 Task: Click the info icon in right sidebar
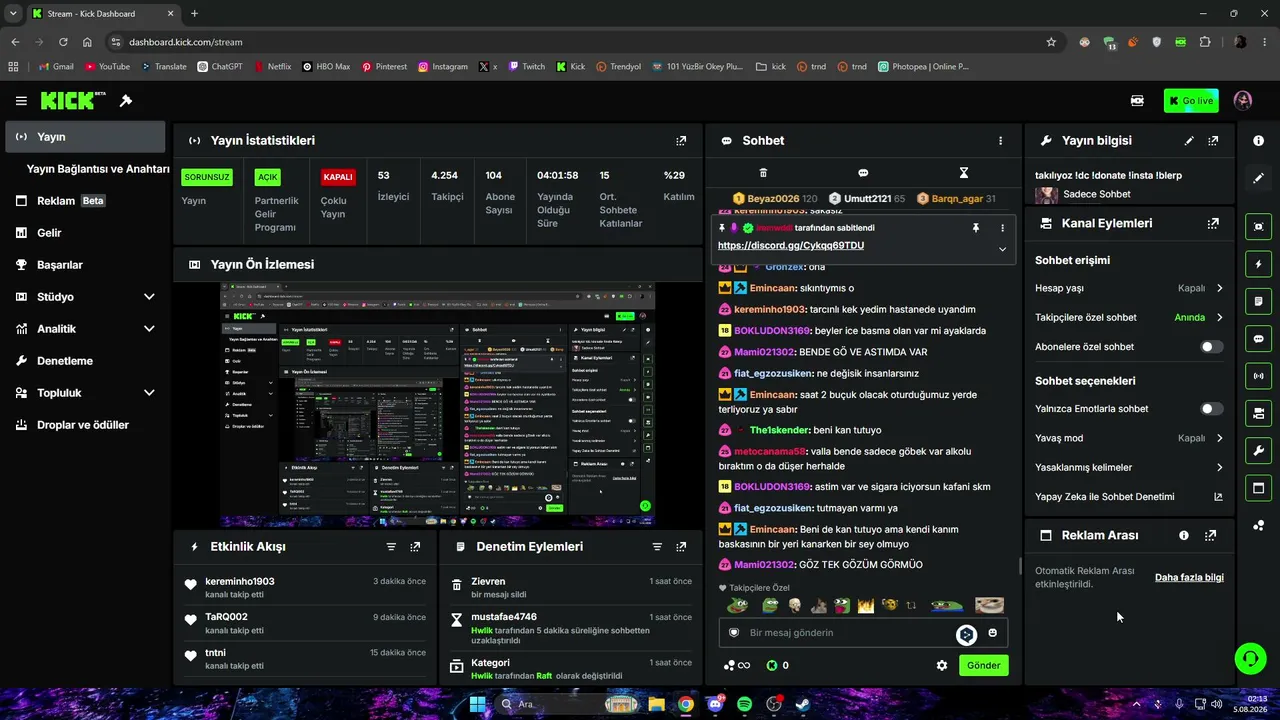1259,141
